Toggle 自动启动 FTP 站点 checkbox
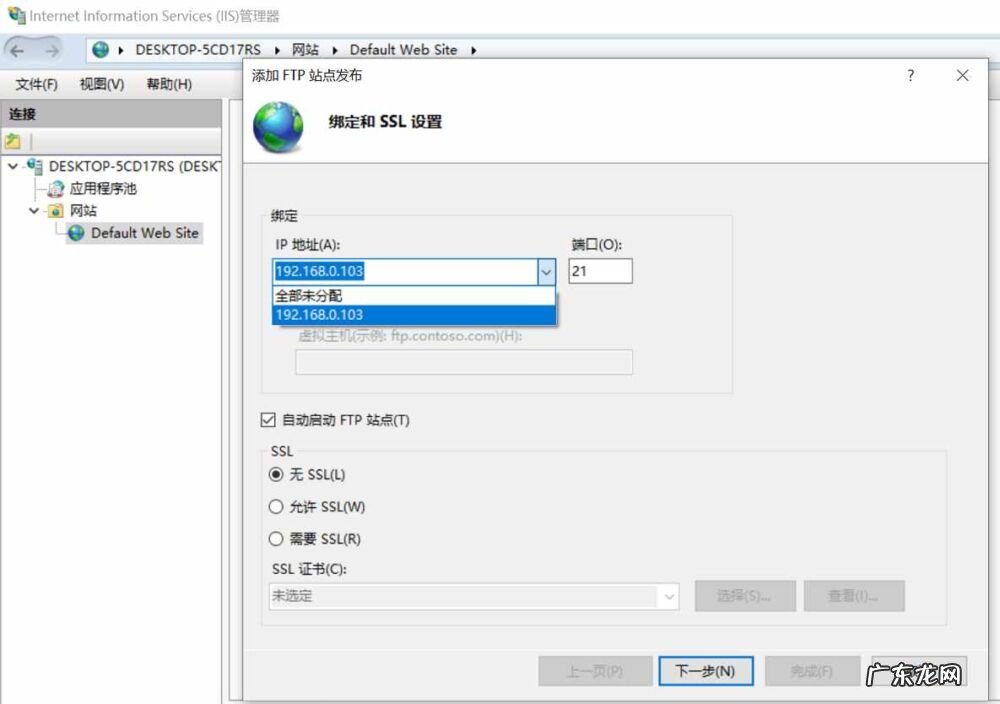Screen dimensions: 1000x704 (268, 420)
